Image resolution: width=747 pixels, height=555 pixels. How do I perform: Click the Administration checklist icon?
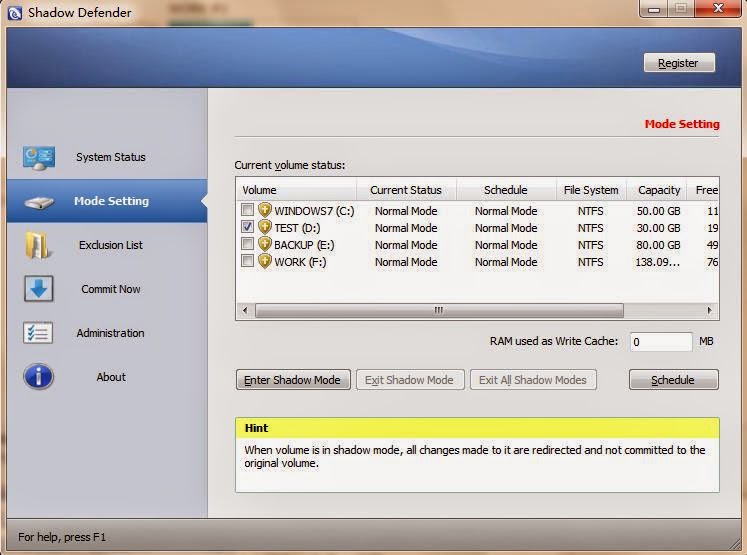coord(38,333)
